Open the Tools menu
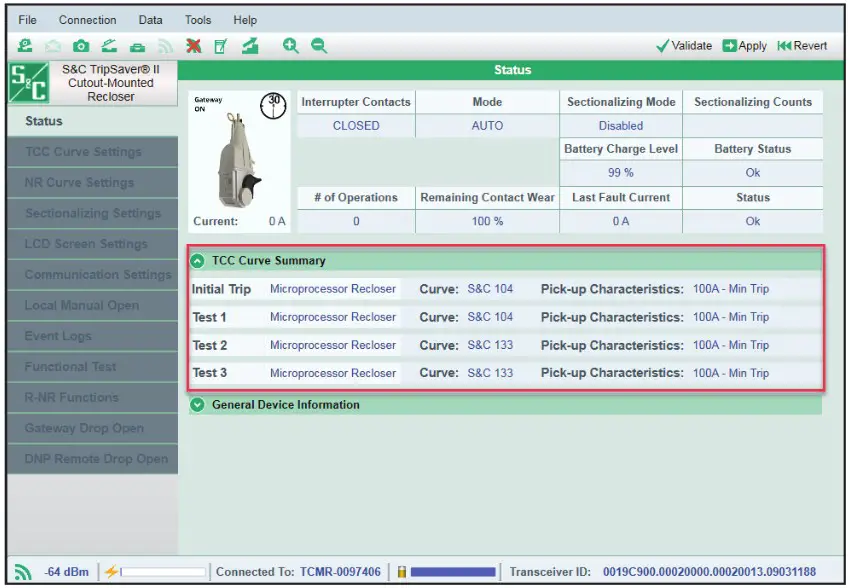The height and width of the screenshot is (588, 850). pyautogui.click(x=198, y=20)
